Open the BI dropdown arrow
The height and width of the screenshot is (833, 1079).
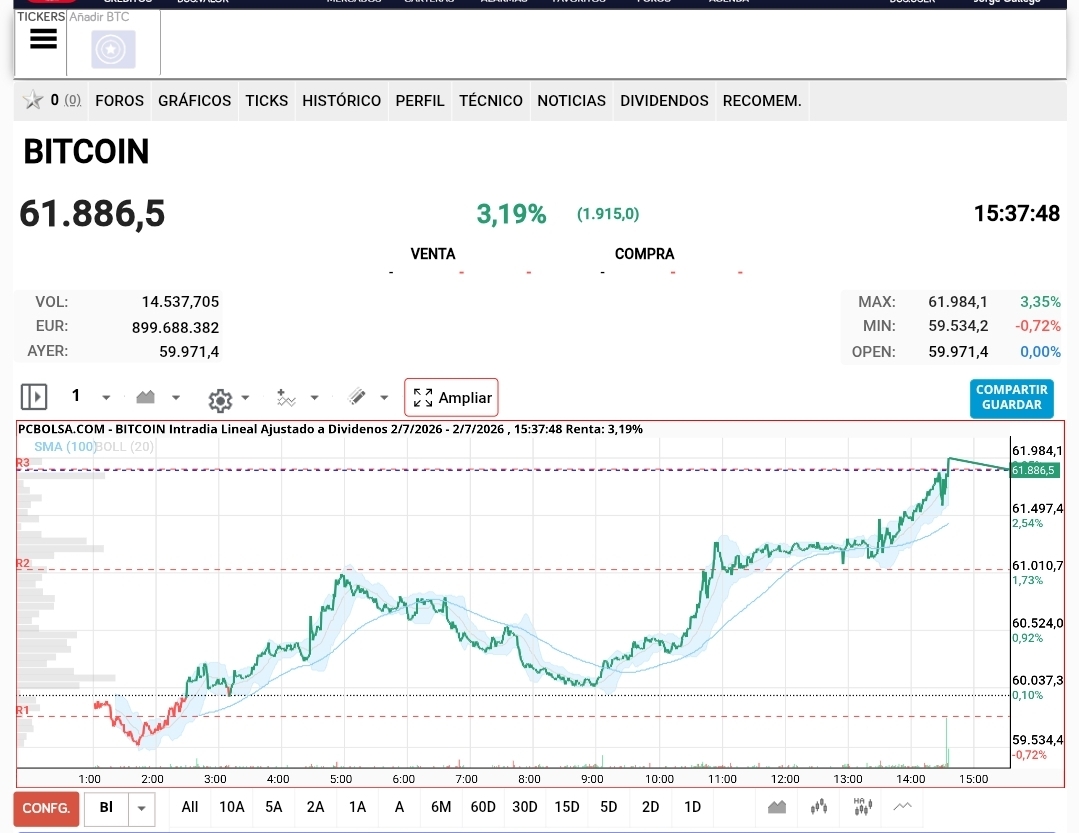click(141, 808)
